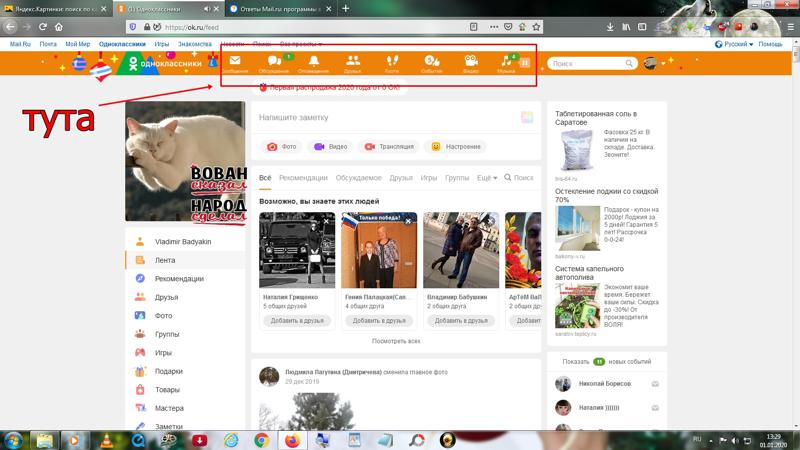Expand the Ещё dropdown in feed tabs
The image size is (800, 450).
487,178
